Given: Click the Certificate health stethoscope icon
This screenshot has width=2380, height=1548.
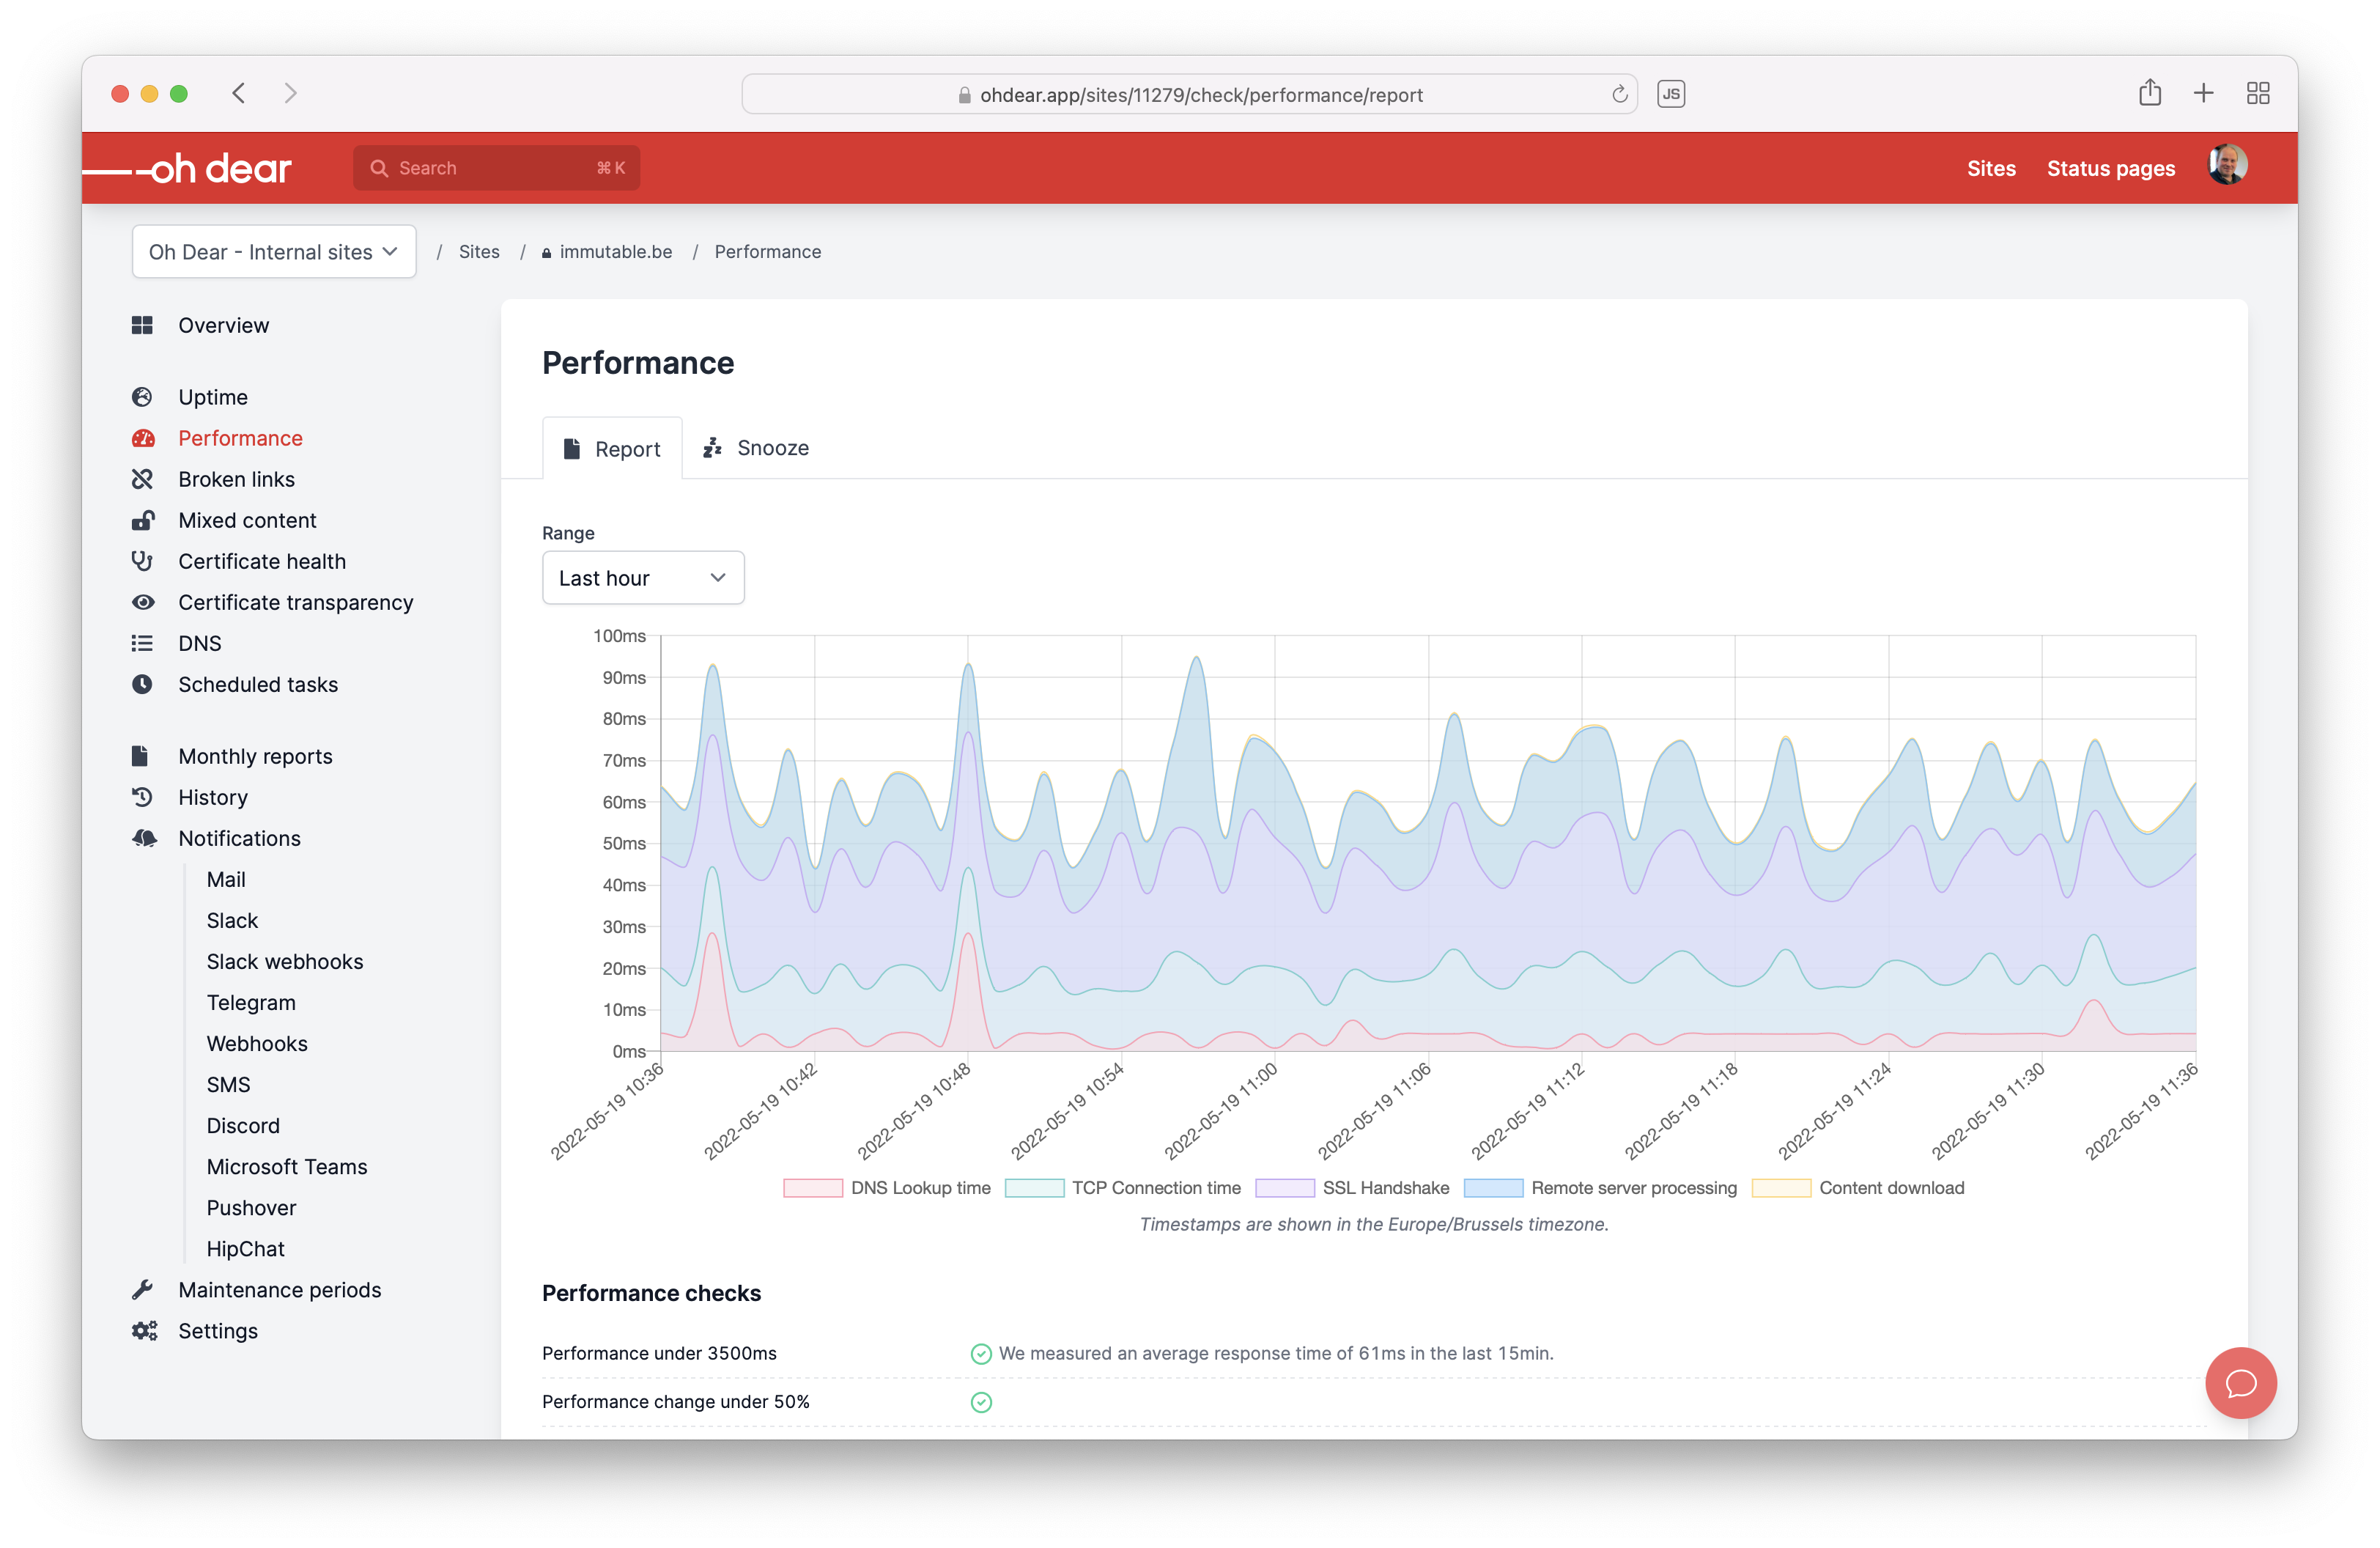Looking at the screenshot, I should (x=142, y=561).
